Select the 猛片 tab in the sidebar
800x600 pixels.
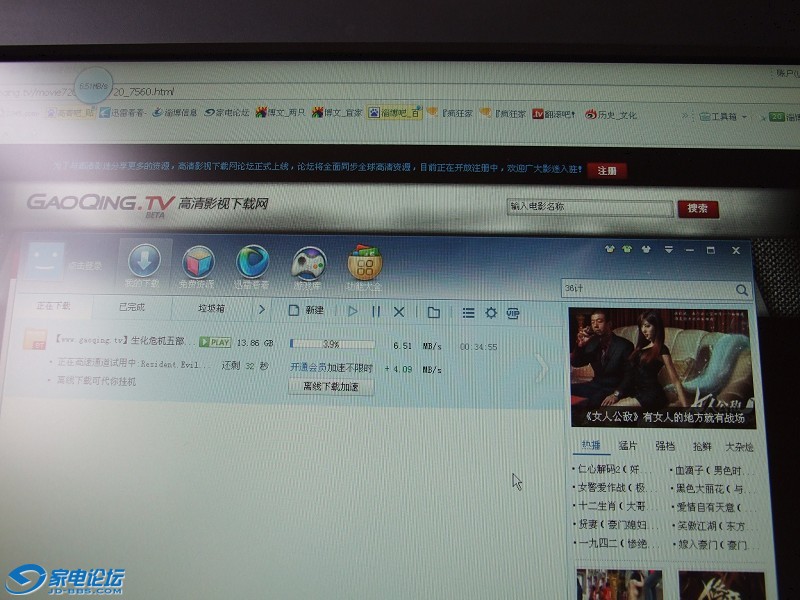[x=628, y=446]
